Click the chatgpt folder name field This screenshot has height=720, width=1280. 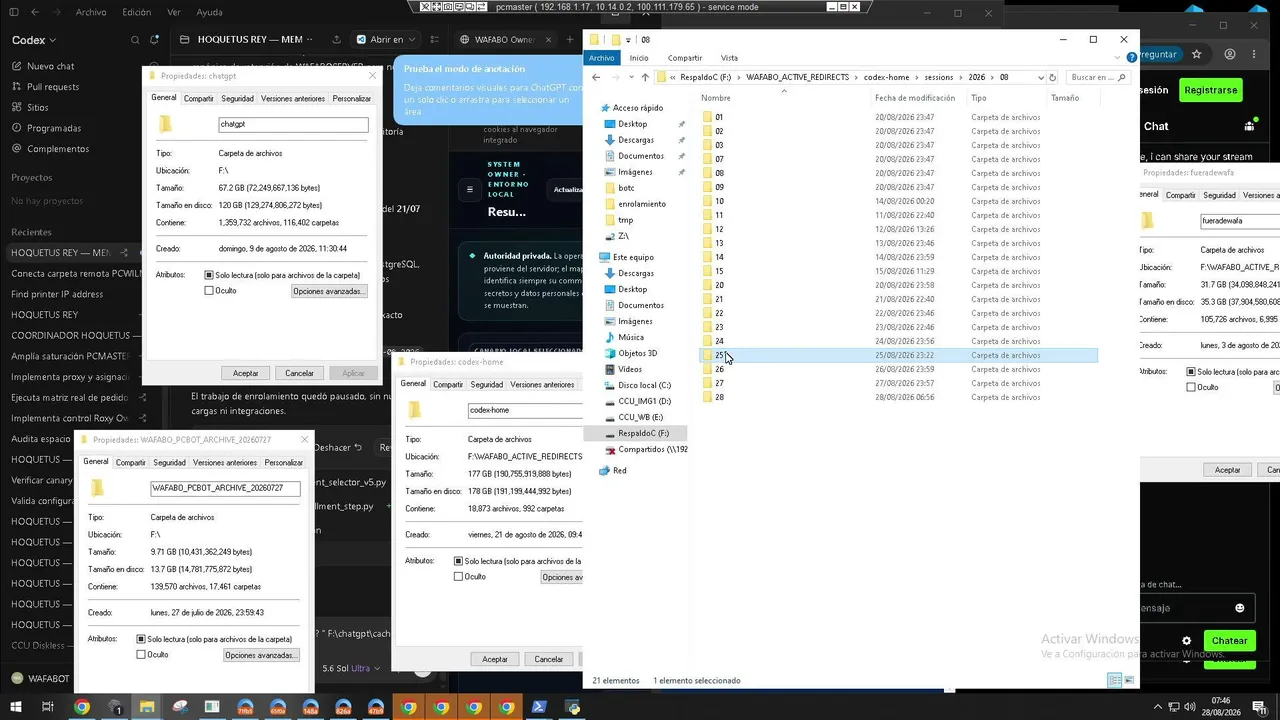pos(293,125)
